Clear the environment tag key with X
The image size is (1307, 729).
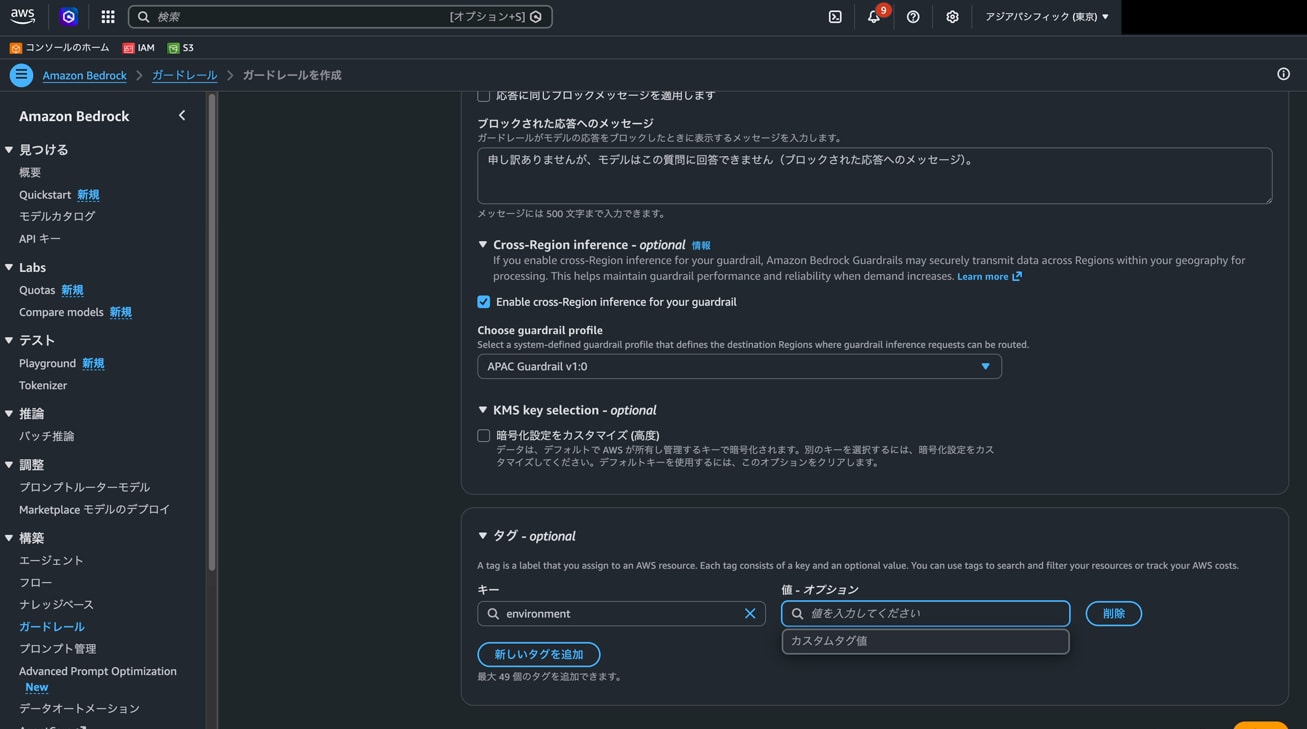pos(750,613)
